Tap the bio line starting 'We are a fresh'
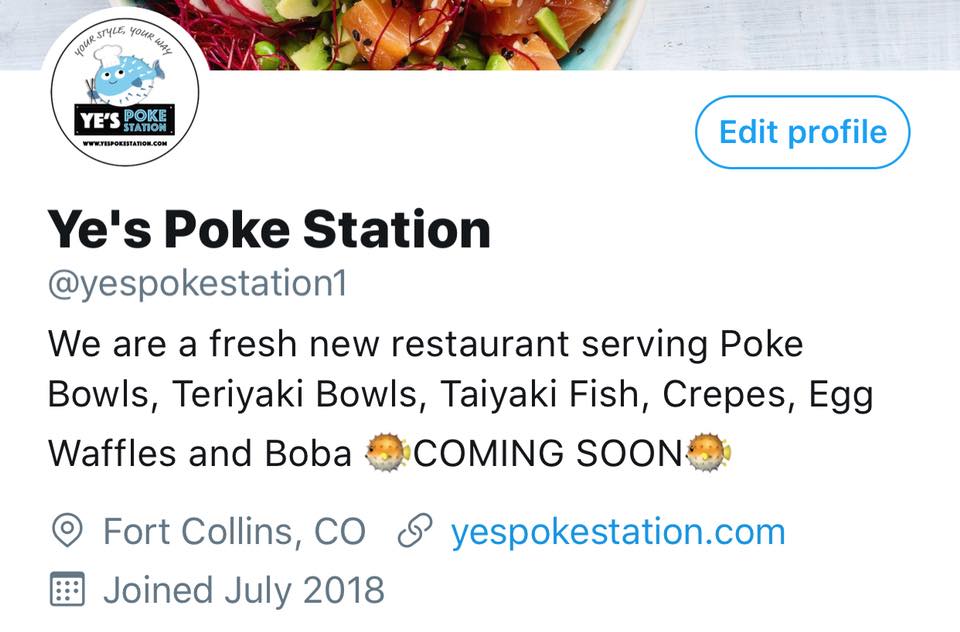960x632 pixels. pyautogui.click(x=426, y=344)
